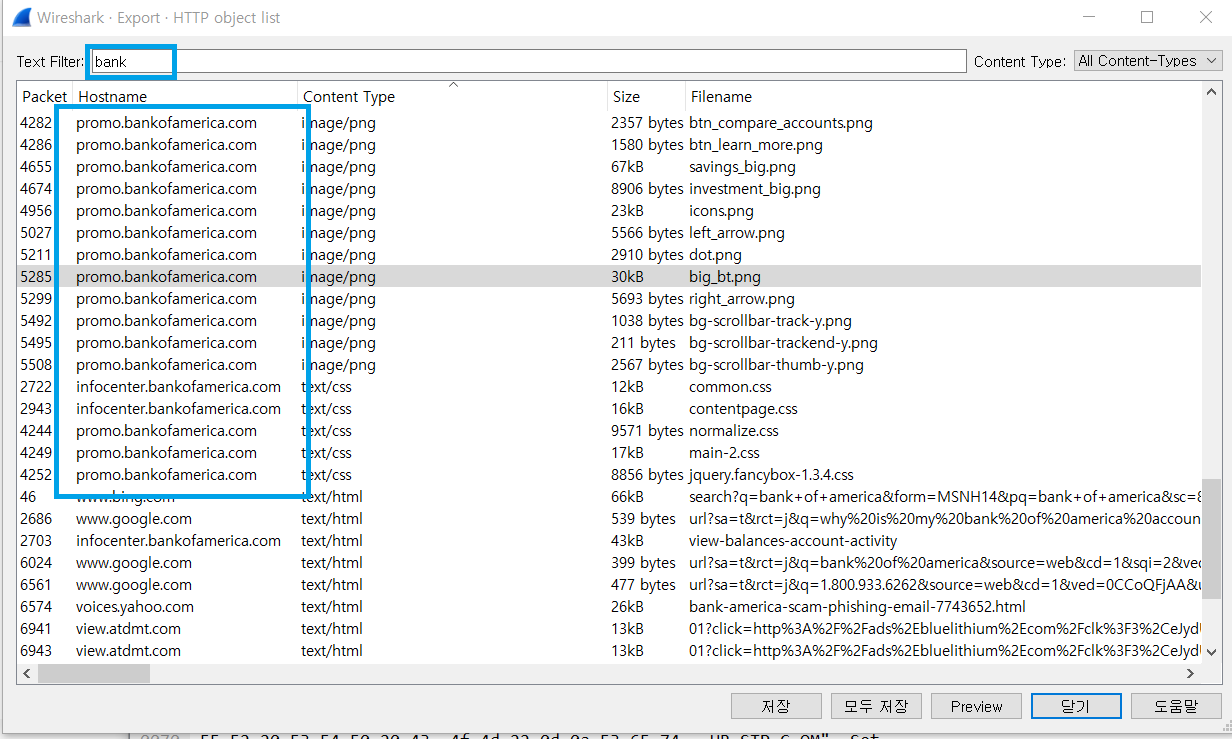Select row with btn_learn_more.png

[610, 145]
